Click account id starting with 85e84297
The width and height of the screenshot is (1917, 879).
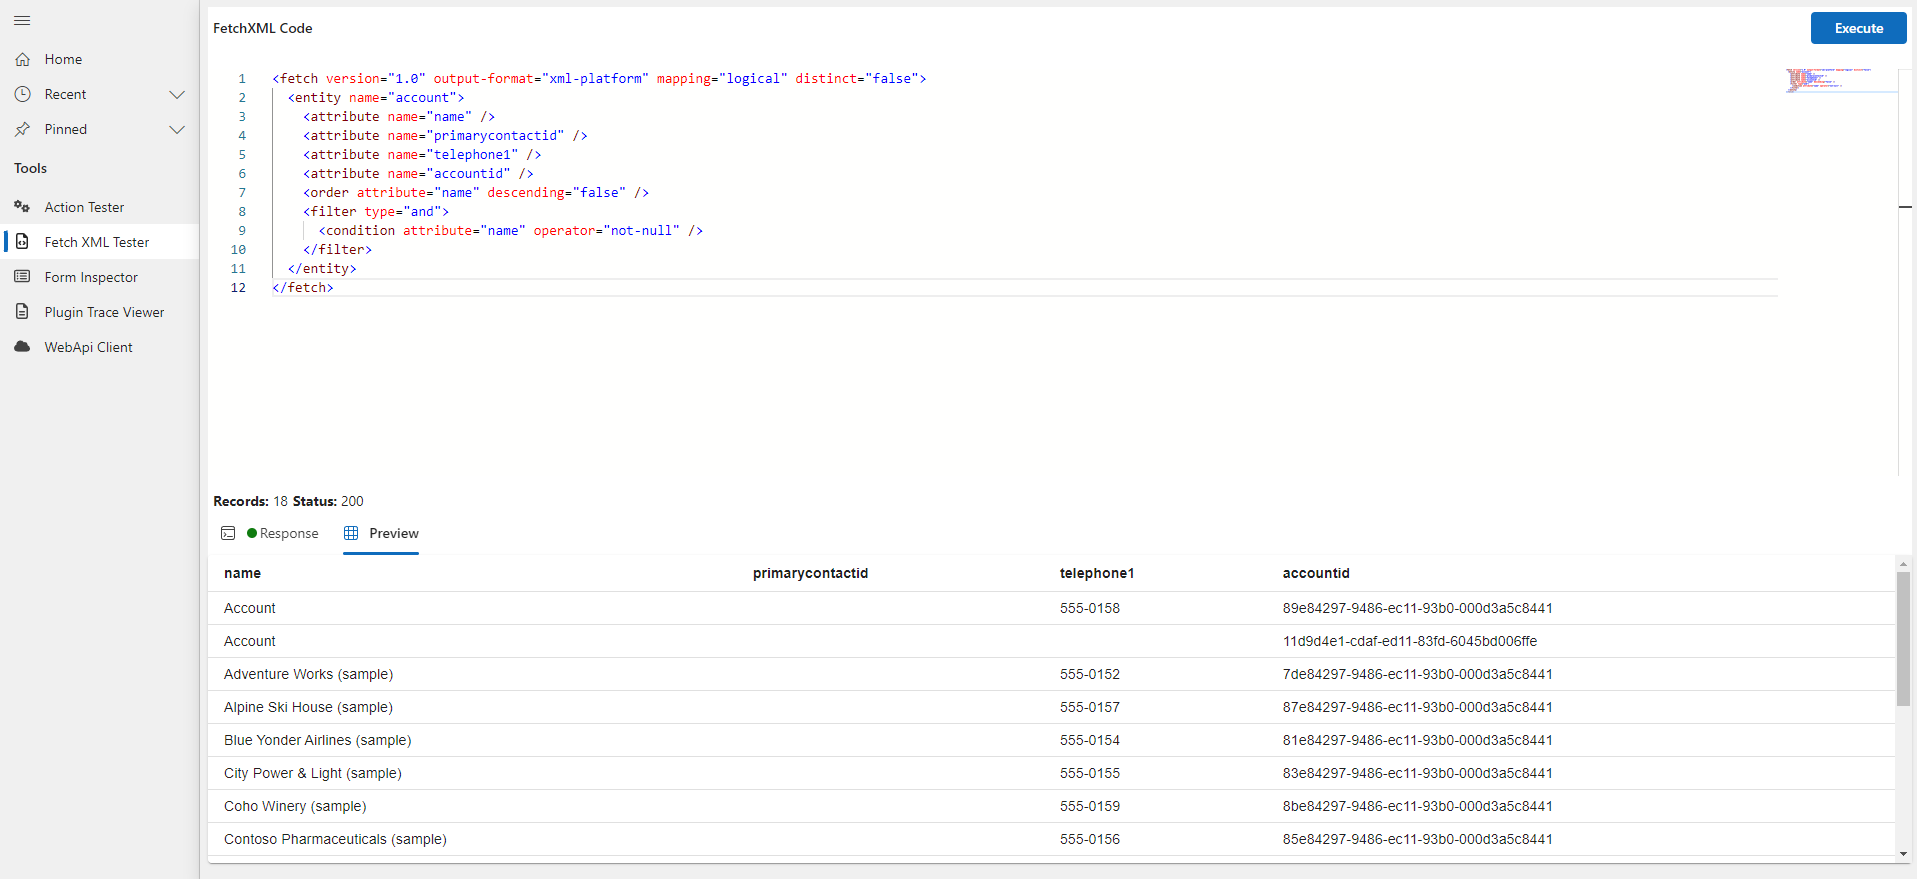tap(1418, 839)
